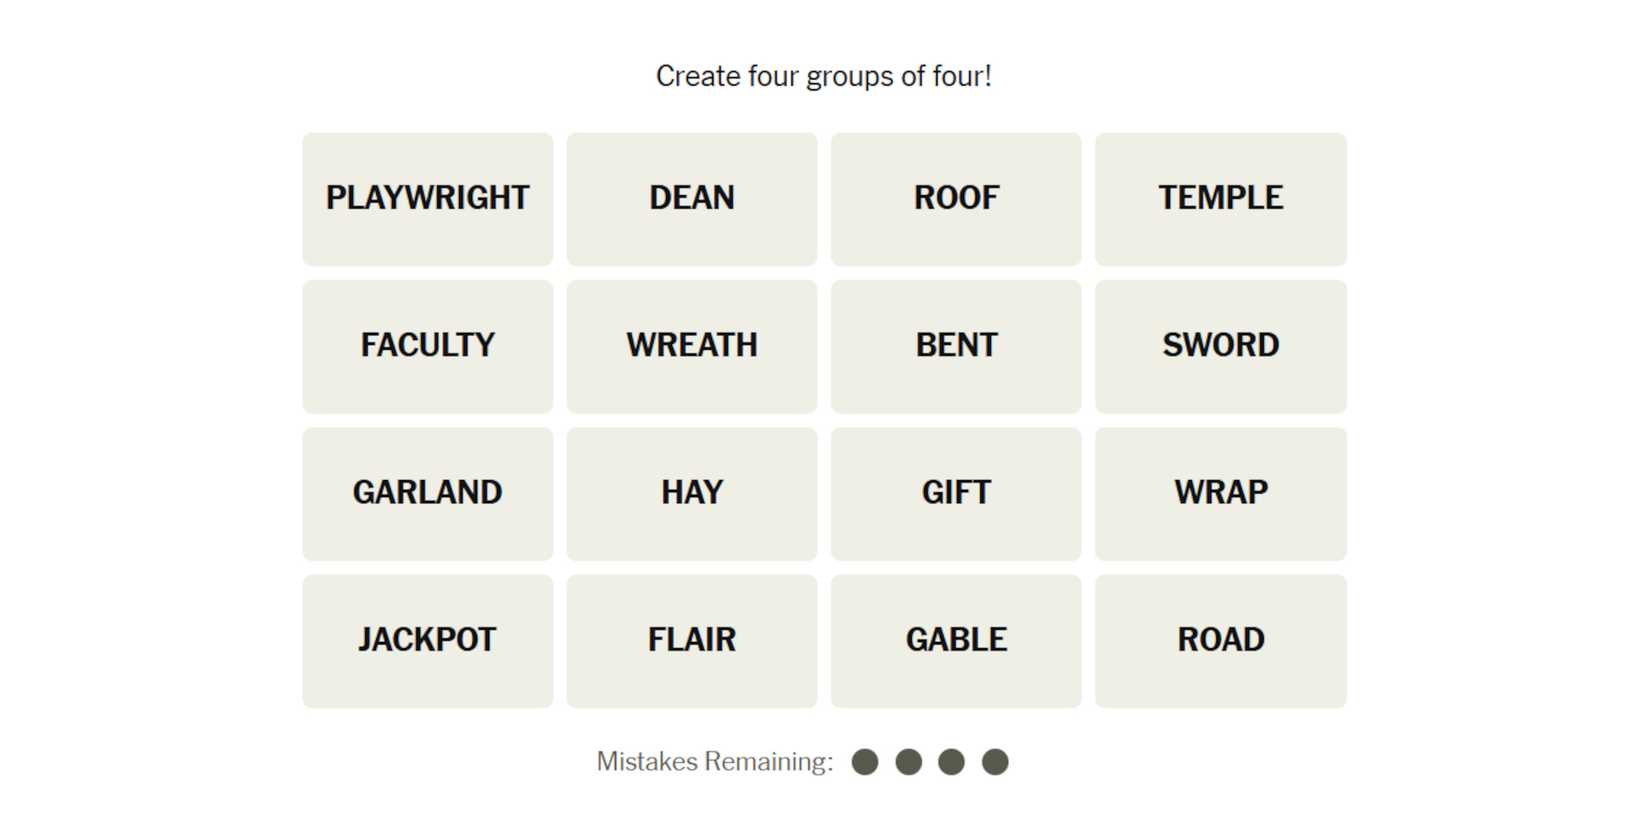The height and width of the screenshot is (825, 1650).
Task: Tap the GARLAND tile
Action: (x=427, y=493)
